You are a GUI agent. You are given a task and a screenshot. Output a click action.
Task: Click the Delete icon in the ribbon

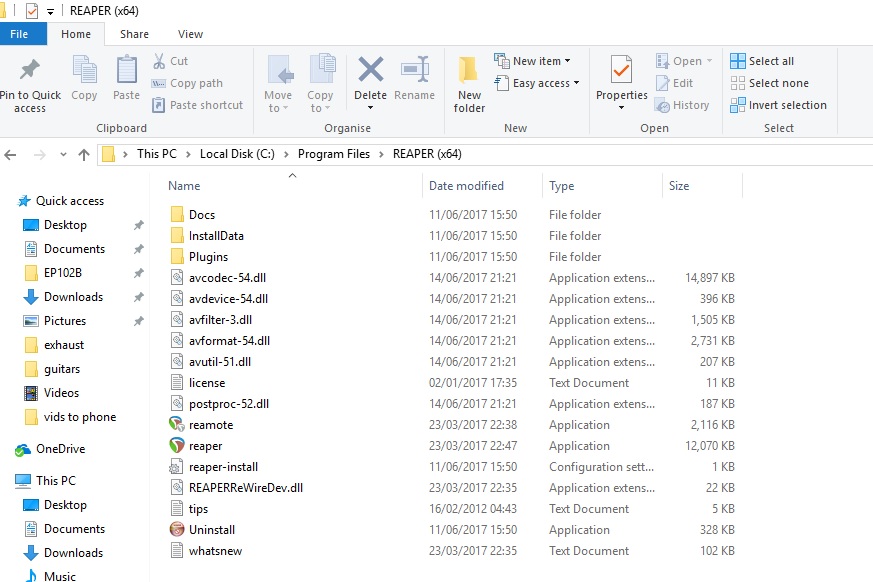(x=370, y=72)
